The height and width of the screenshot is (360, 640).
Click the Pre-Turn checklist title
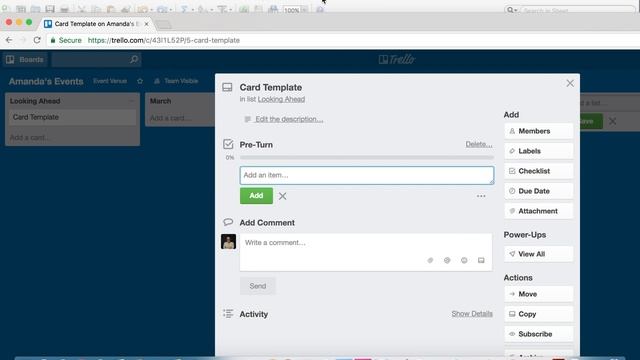click(x=256, y=144)
